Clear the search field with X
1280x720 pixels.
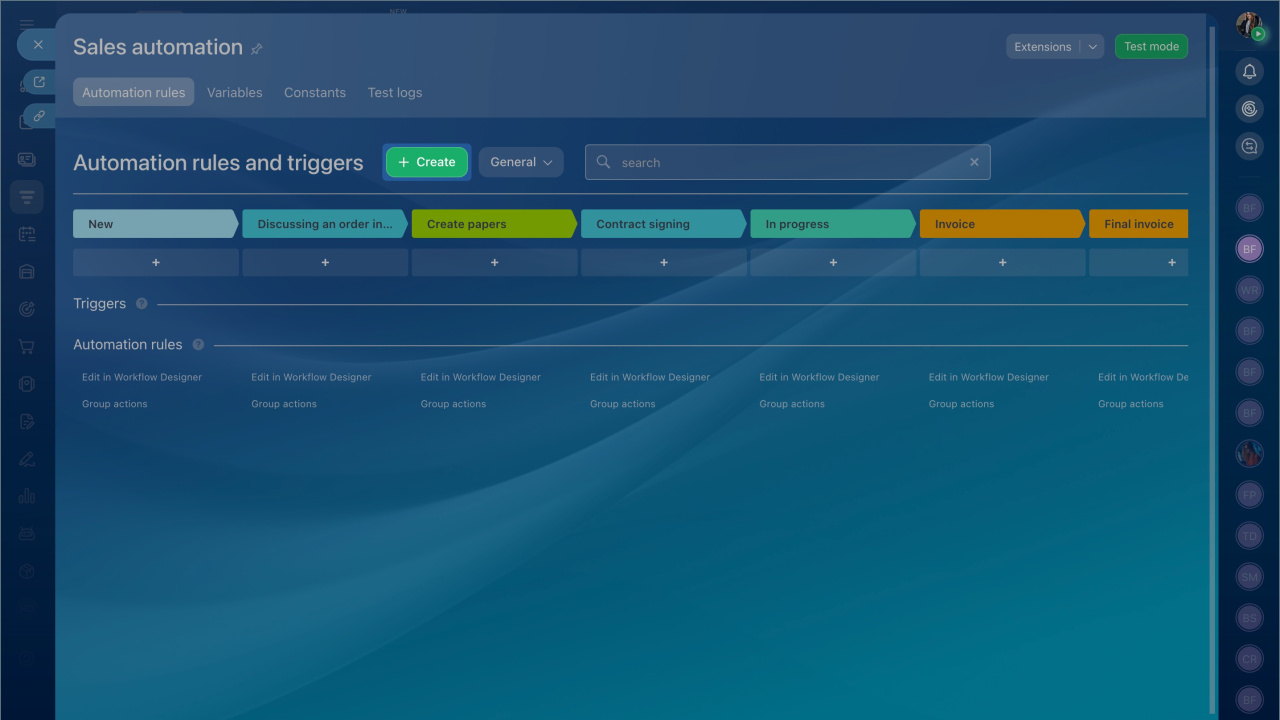(x=974, y=162)
